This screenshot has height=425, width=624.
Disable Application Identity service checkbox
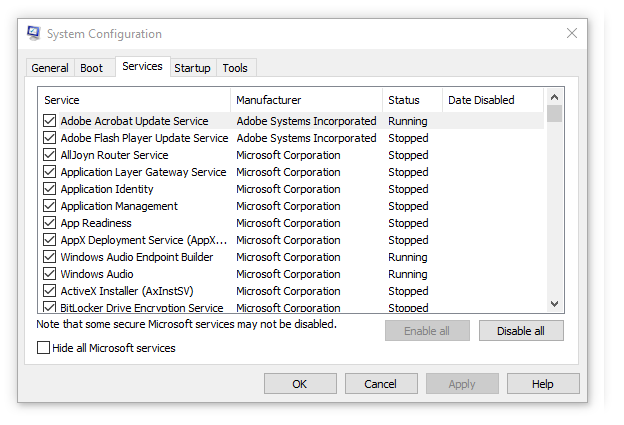point(49,189)
